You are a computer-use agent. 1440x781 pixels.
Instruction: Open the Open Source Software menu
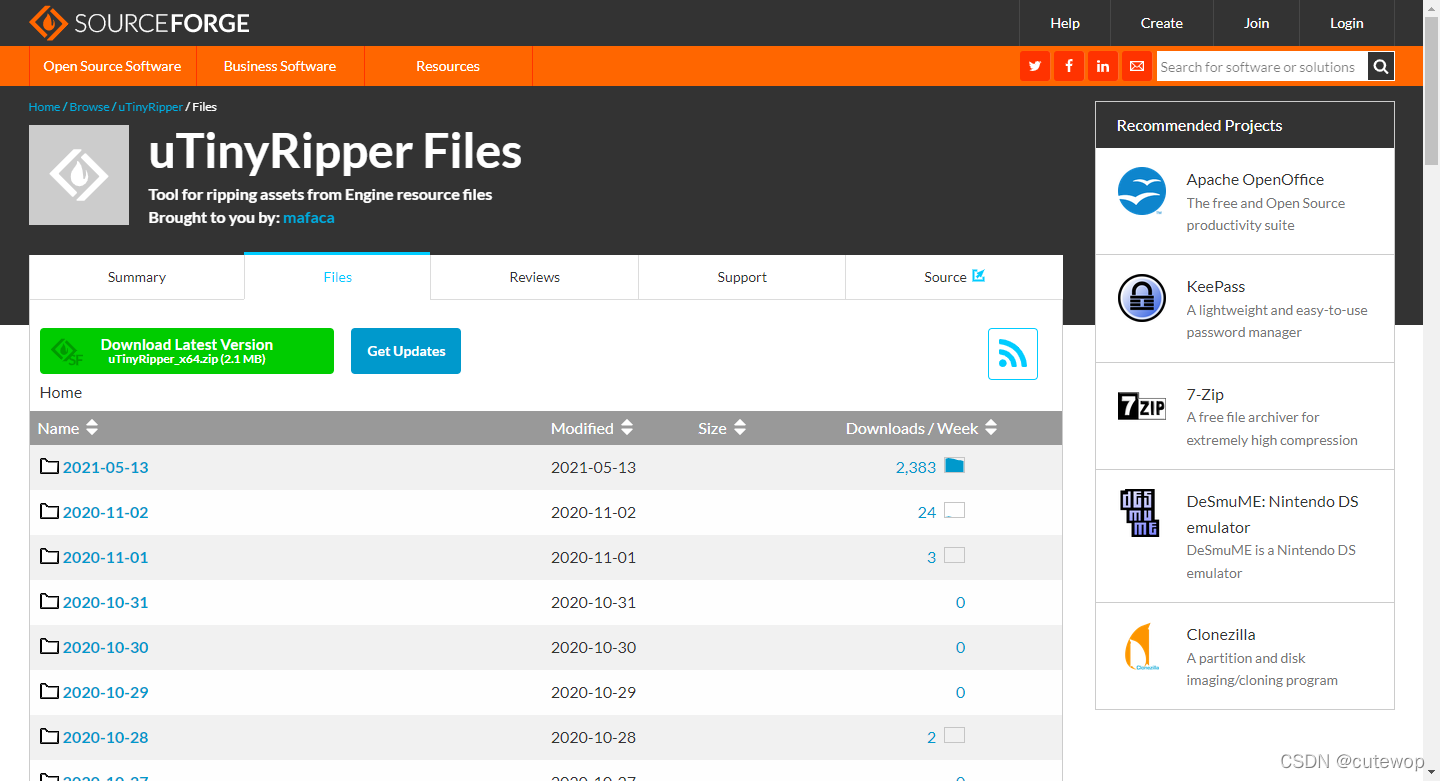pos(113,66)
